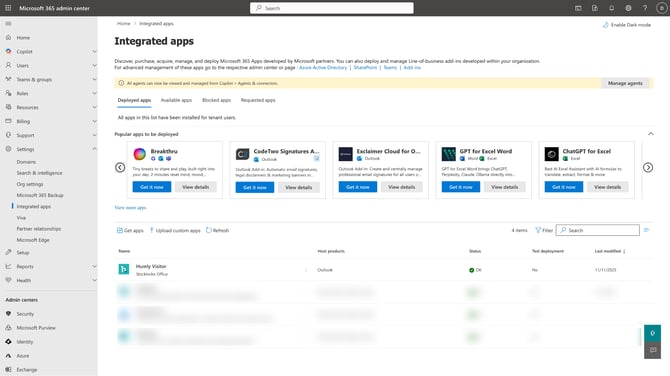Click the Reports chart icon
The height and width of the screenshot is (376, 670).
click(9, 267)
